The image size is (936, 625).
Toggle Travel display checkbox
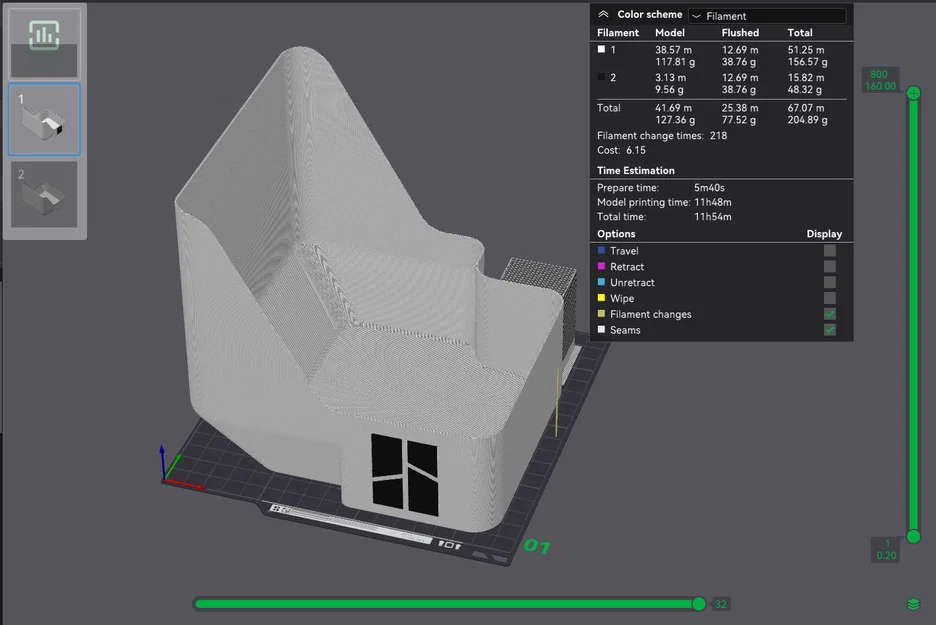[830, 251]
